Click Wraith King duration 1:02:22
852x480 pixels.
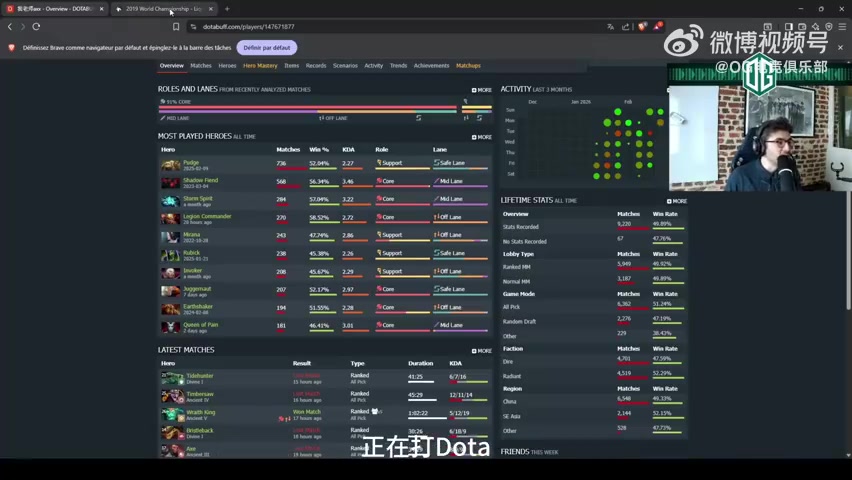pyautogui.click(x=418, y=413)
